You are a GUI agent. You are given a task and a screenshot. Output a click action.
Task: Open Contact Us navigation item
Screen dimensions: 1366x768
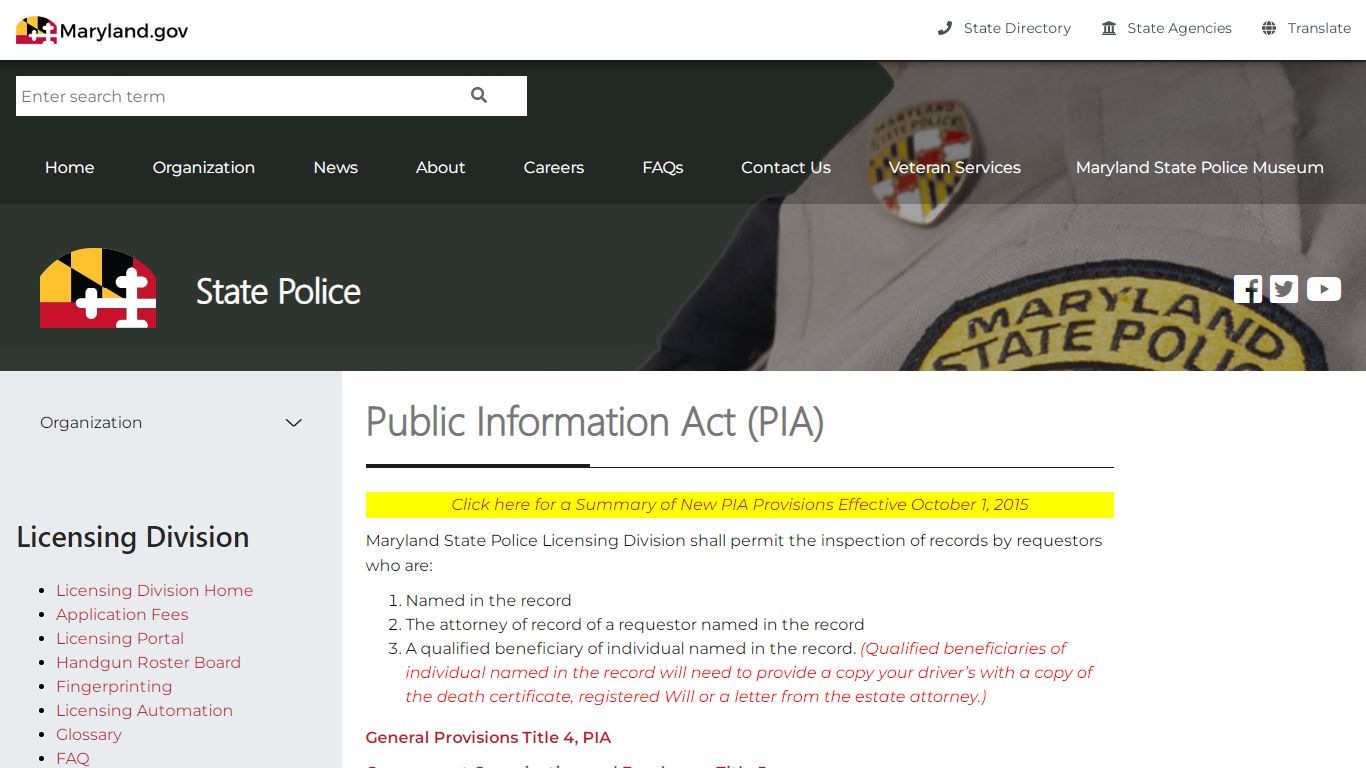(786, 167)
